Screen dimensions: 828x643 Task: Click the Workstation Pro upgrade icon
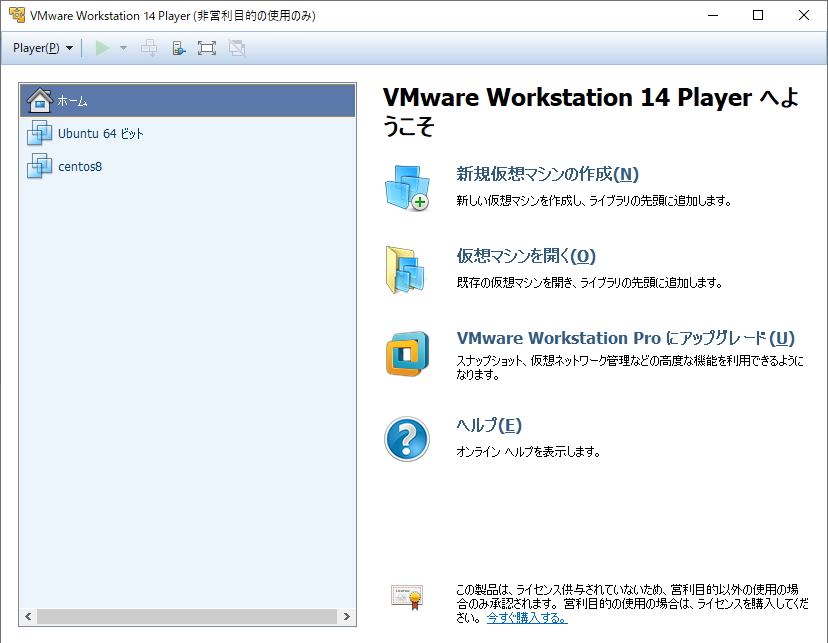[407, 354]
